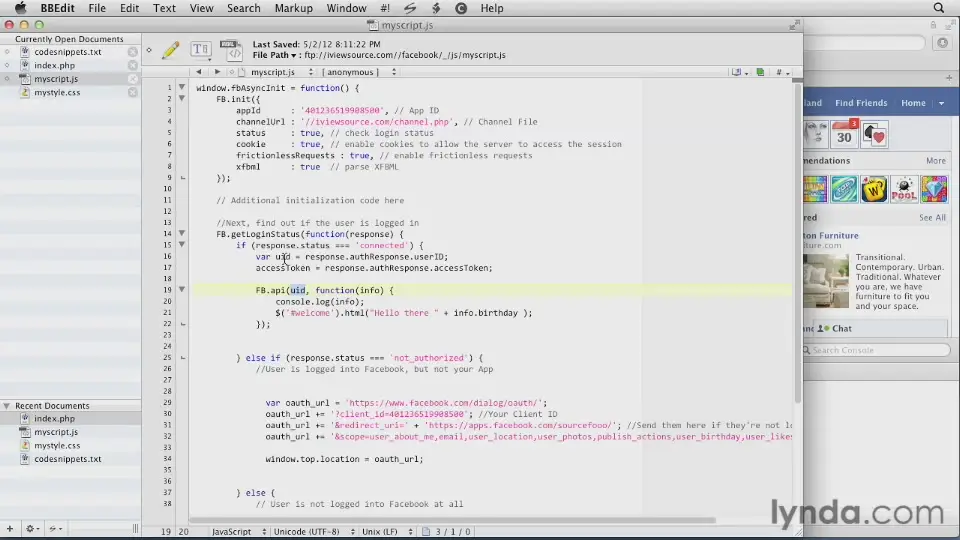The image size is (960, 540).
Task: Open the diamond gem game icon
Action: point(934,189)
